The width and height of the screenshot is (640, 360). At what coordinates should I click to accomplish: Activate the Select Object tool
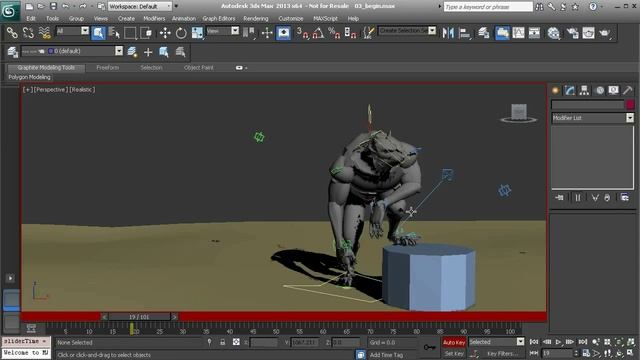pyautogui.click(x=98, y=33)
